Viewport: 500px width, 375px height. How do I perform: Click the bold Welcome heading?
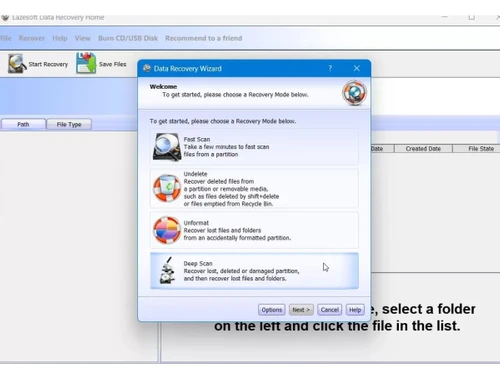[163, 87]
